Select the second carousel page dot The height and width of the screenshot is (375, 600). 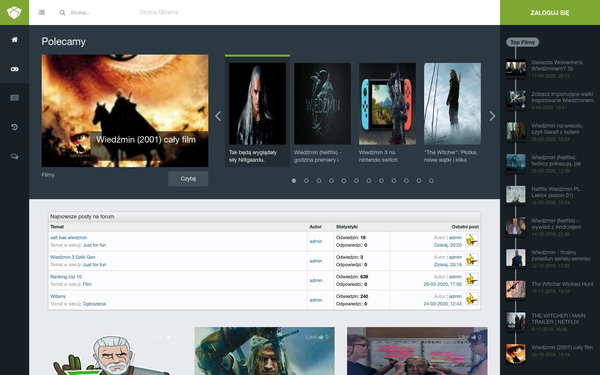pos(306,181)
